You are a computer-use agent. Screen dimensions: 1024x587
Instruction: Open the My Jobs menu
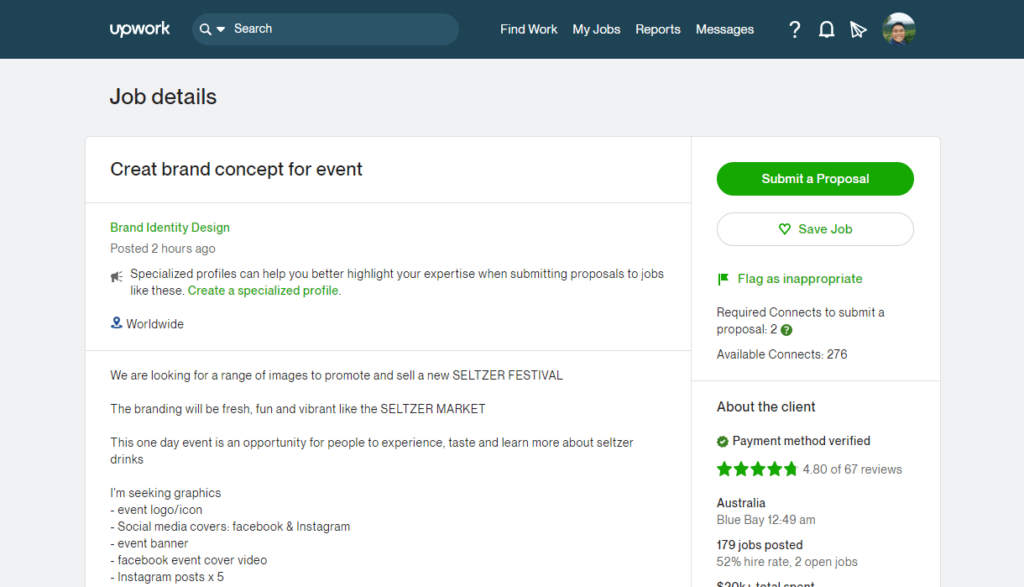point(596,29)
